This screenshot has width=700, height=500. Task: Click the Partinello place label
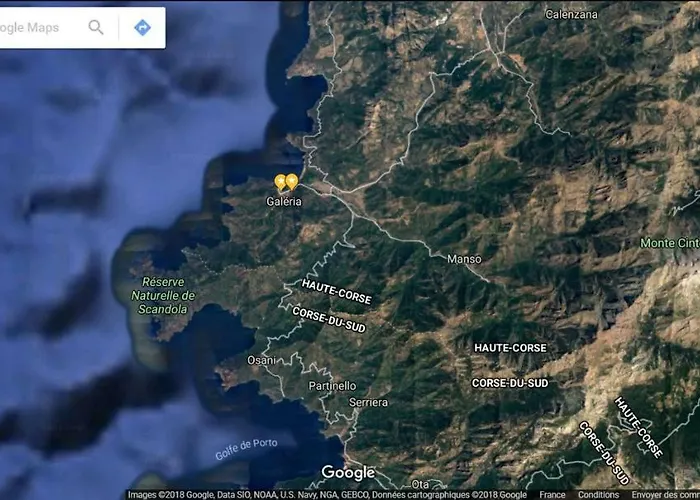click(x=332, y=385)
